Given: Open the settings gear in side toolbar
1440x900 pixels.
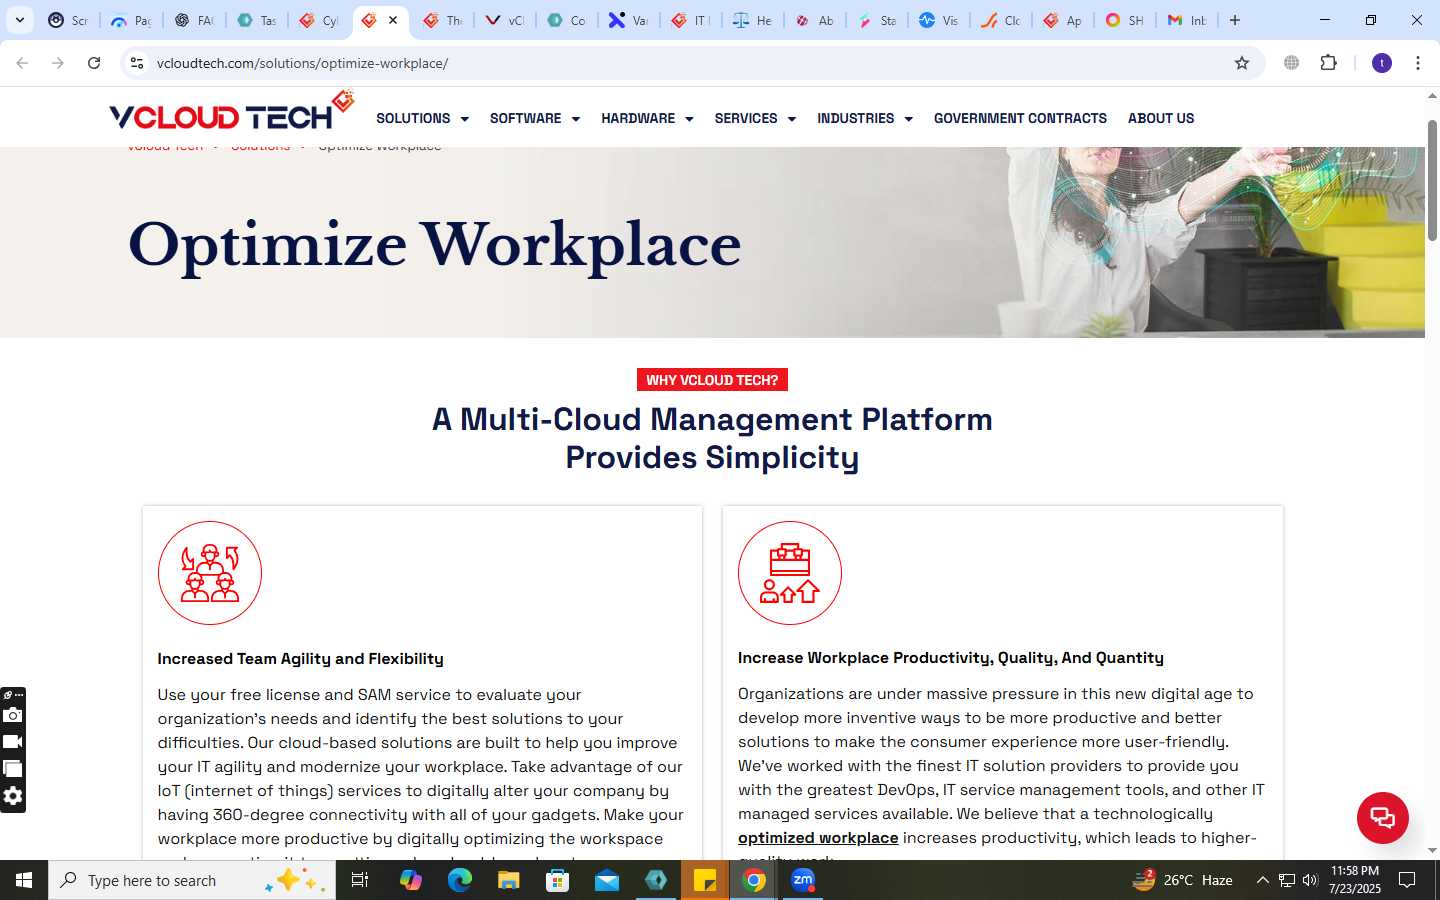Looking at the screenshot, I should coord(13,796).
